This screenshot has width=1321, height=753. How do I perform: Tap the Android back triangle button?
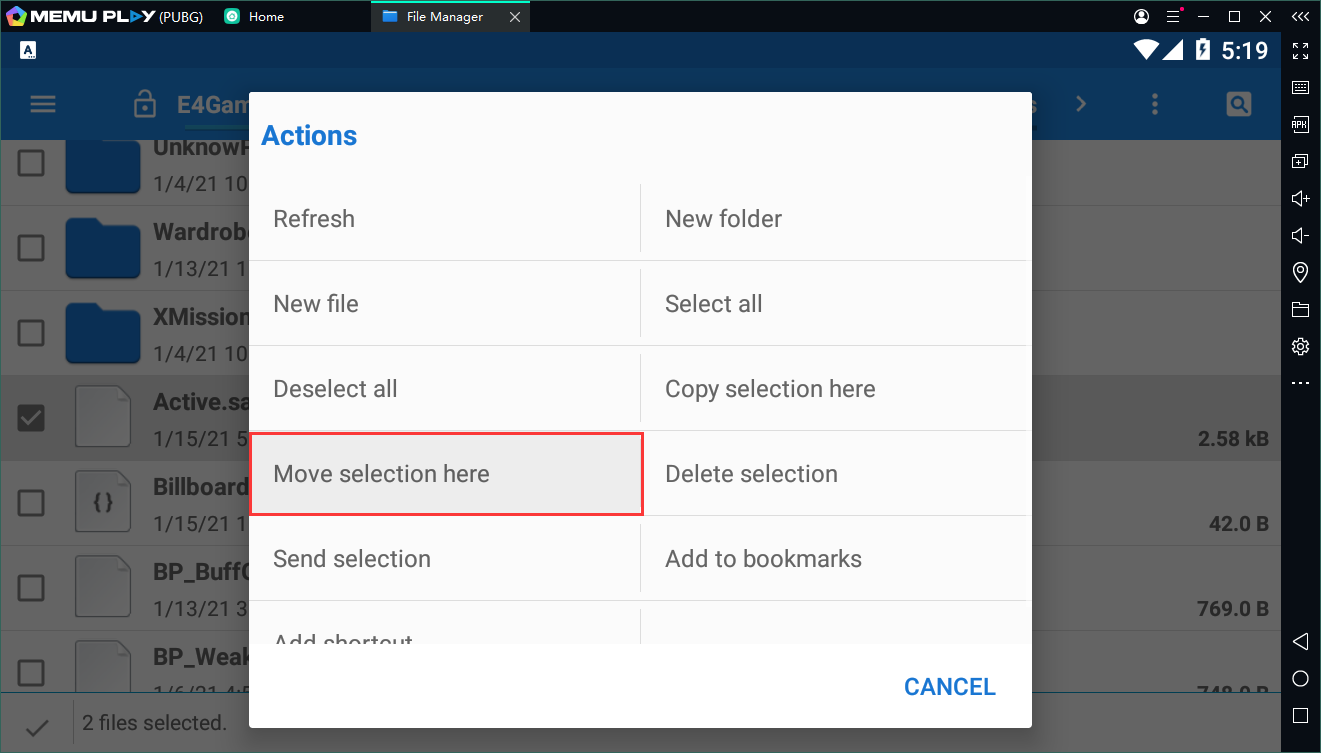tap(1300, 641)
